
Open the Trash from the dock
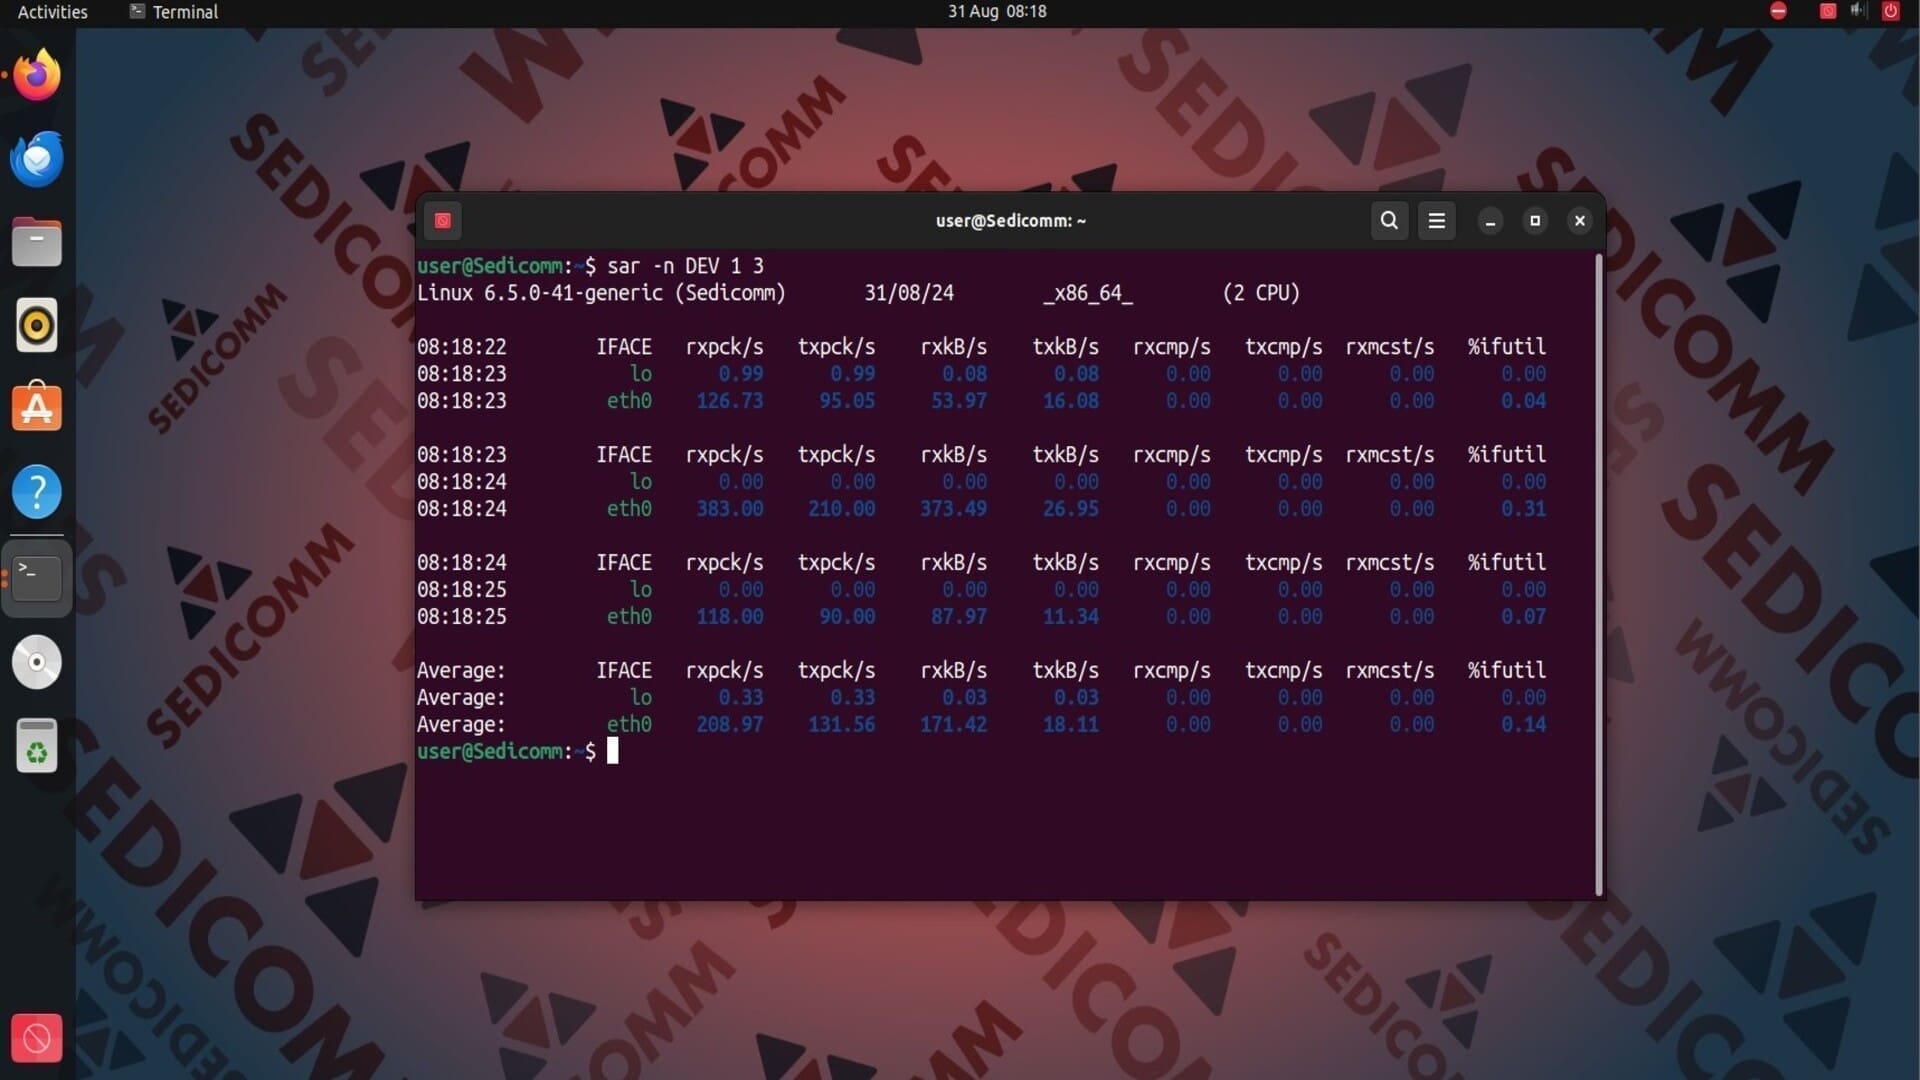(37, 746)
